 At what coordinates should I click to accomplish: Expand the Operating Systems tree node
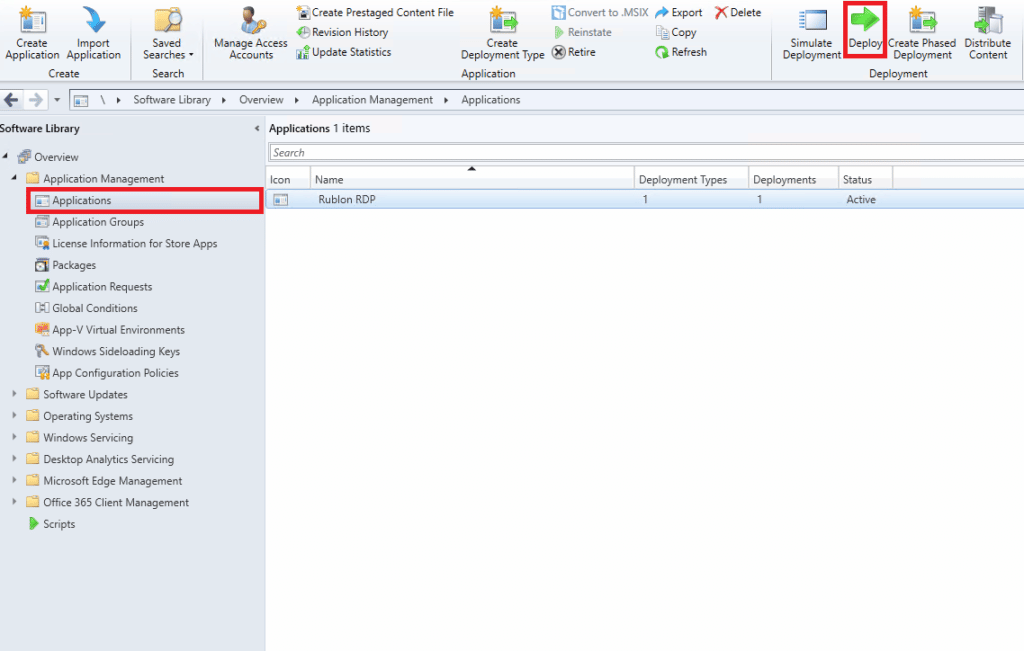tap(15, 416)
